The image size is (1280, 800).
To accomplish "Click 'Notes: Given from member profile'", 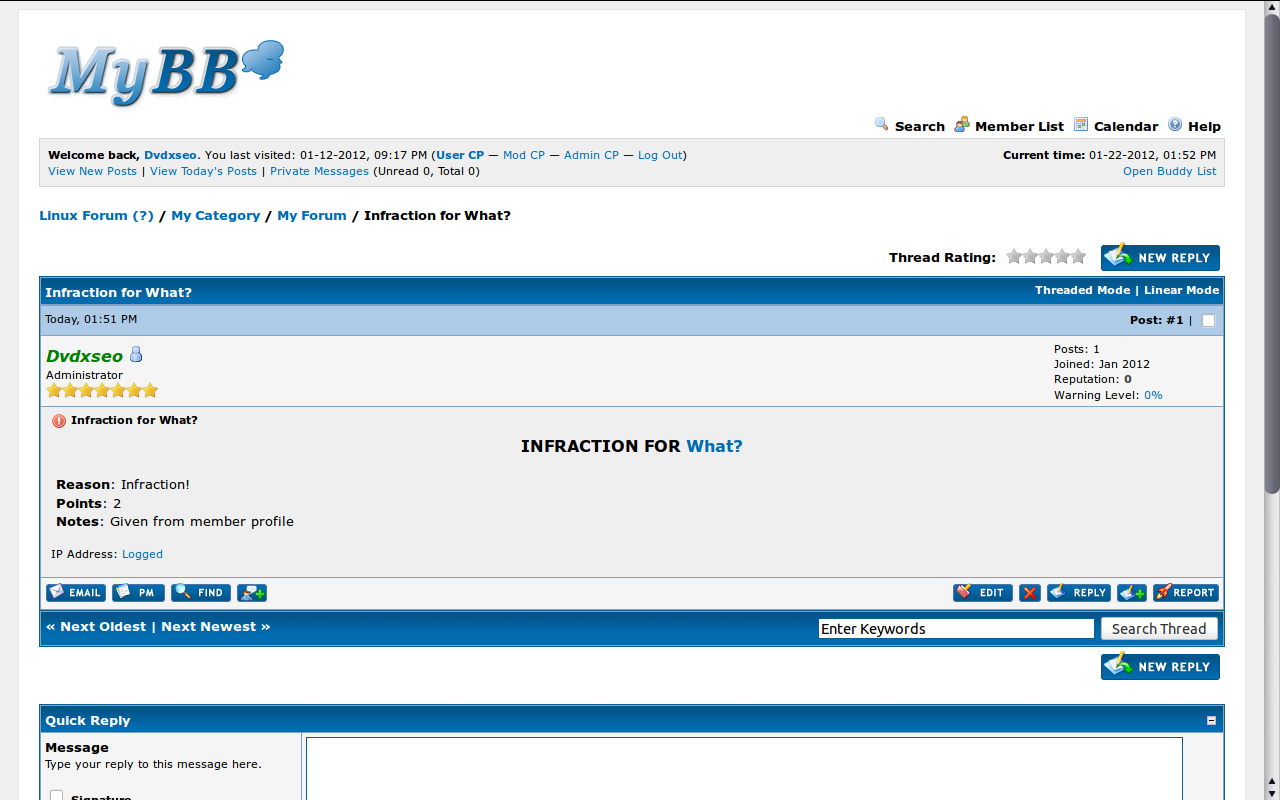I will pos(175,521).
